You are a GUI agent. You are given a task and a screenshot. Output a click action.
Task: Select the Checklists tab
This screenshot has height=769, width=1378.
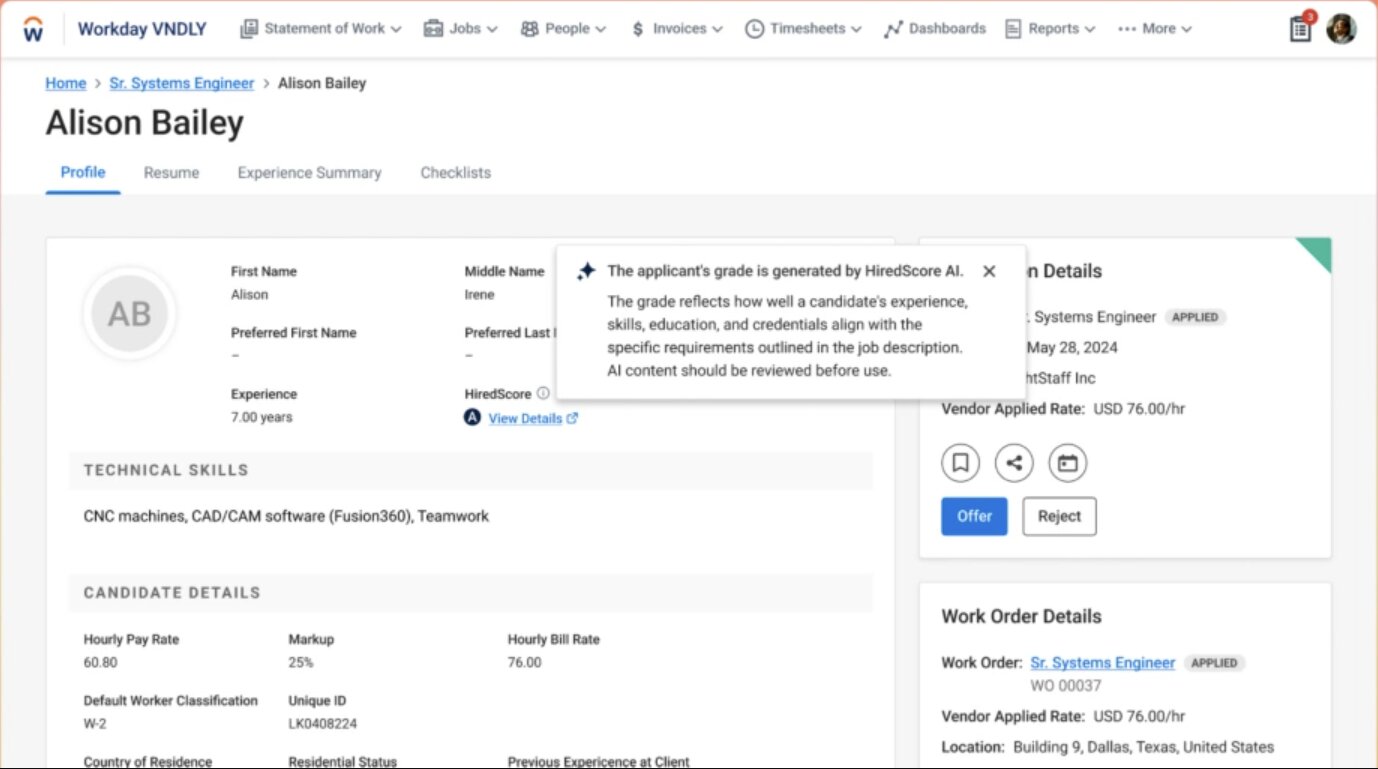coord(455,173)
